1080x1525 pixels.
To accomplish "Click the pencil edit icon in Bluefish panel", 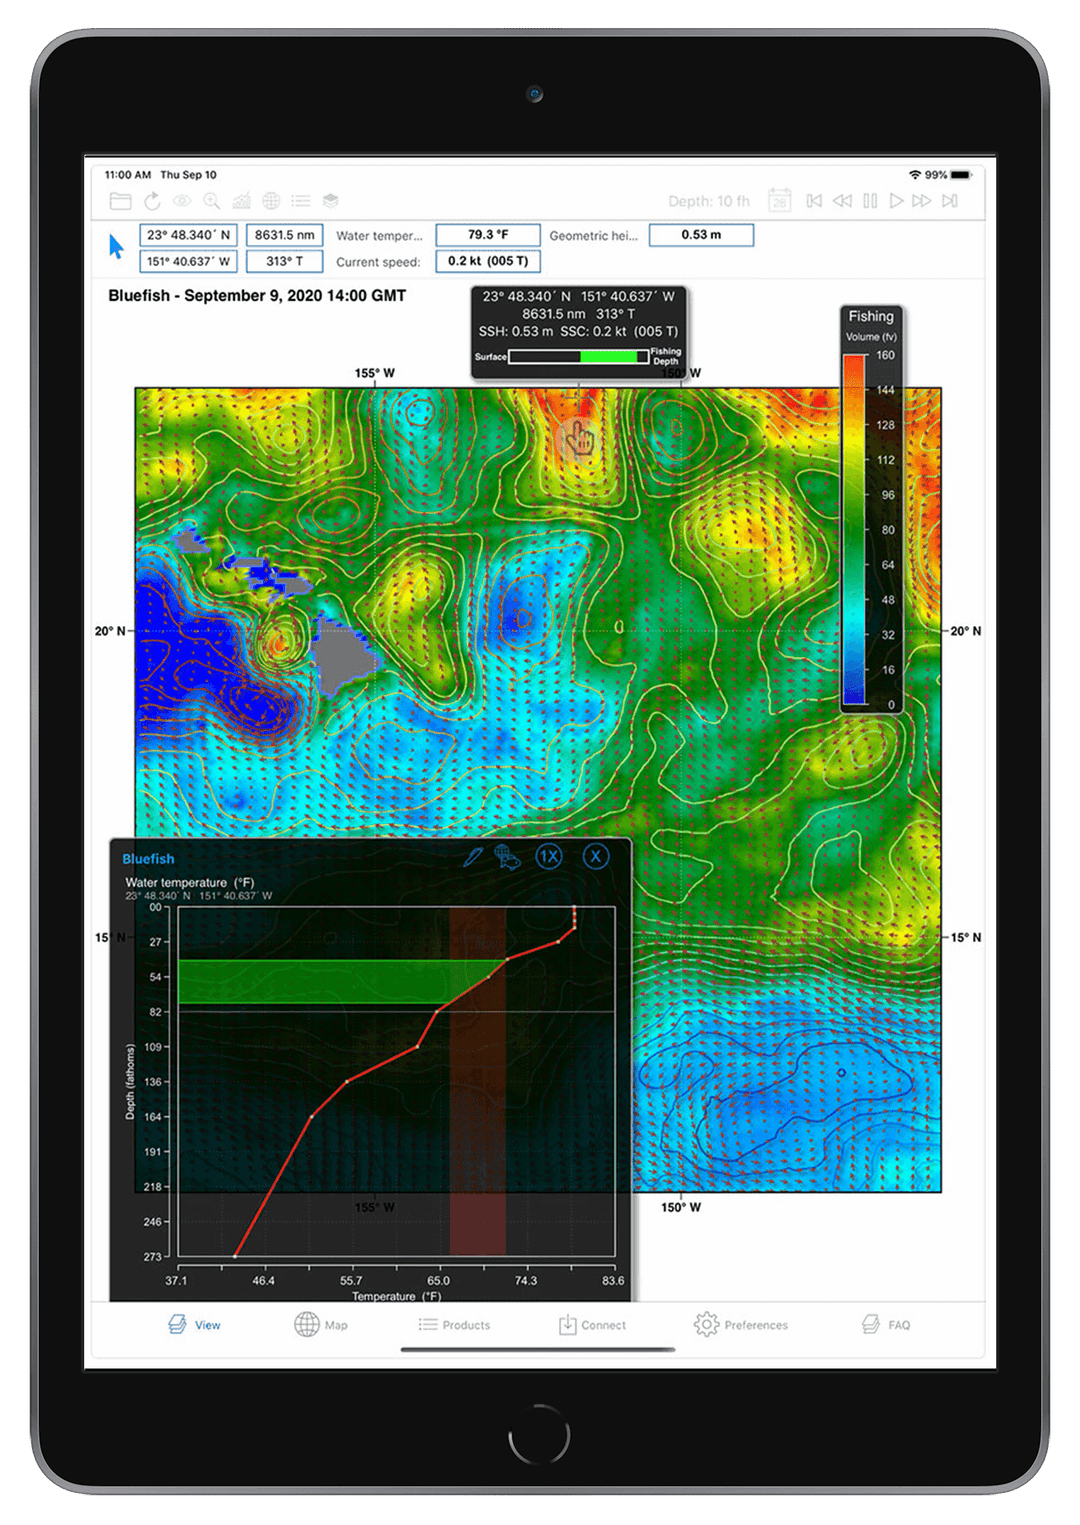I will tap(473, 857).
